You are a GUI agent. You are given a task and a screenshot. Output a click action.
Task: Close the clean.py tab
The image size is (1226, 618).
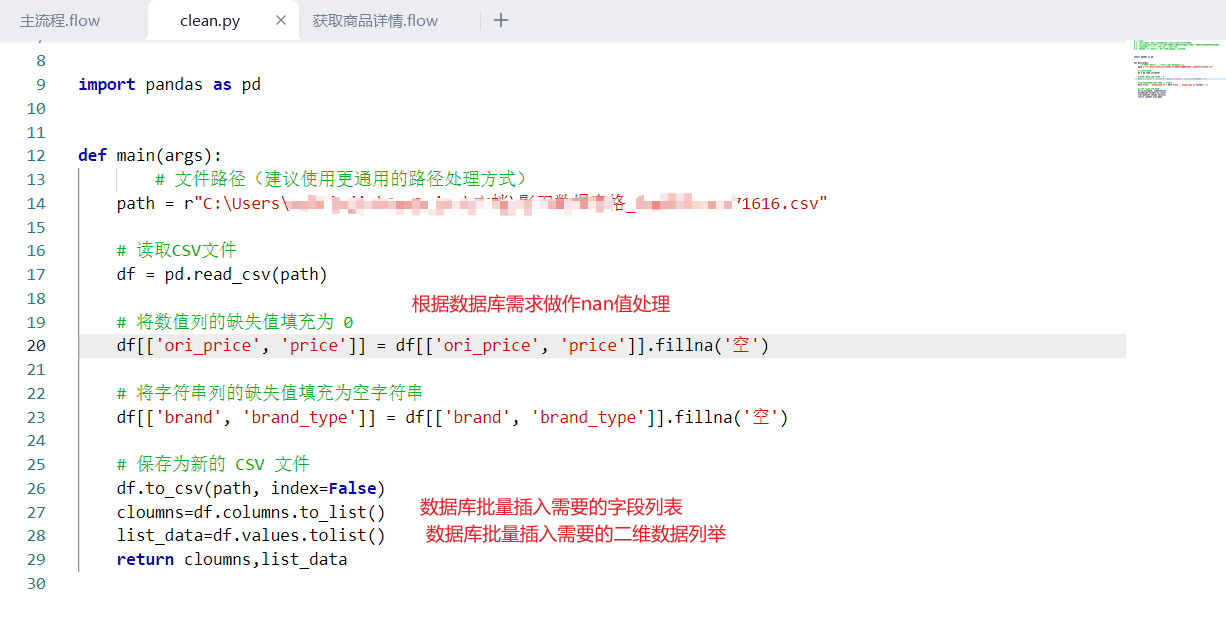281,20
